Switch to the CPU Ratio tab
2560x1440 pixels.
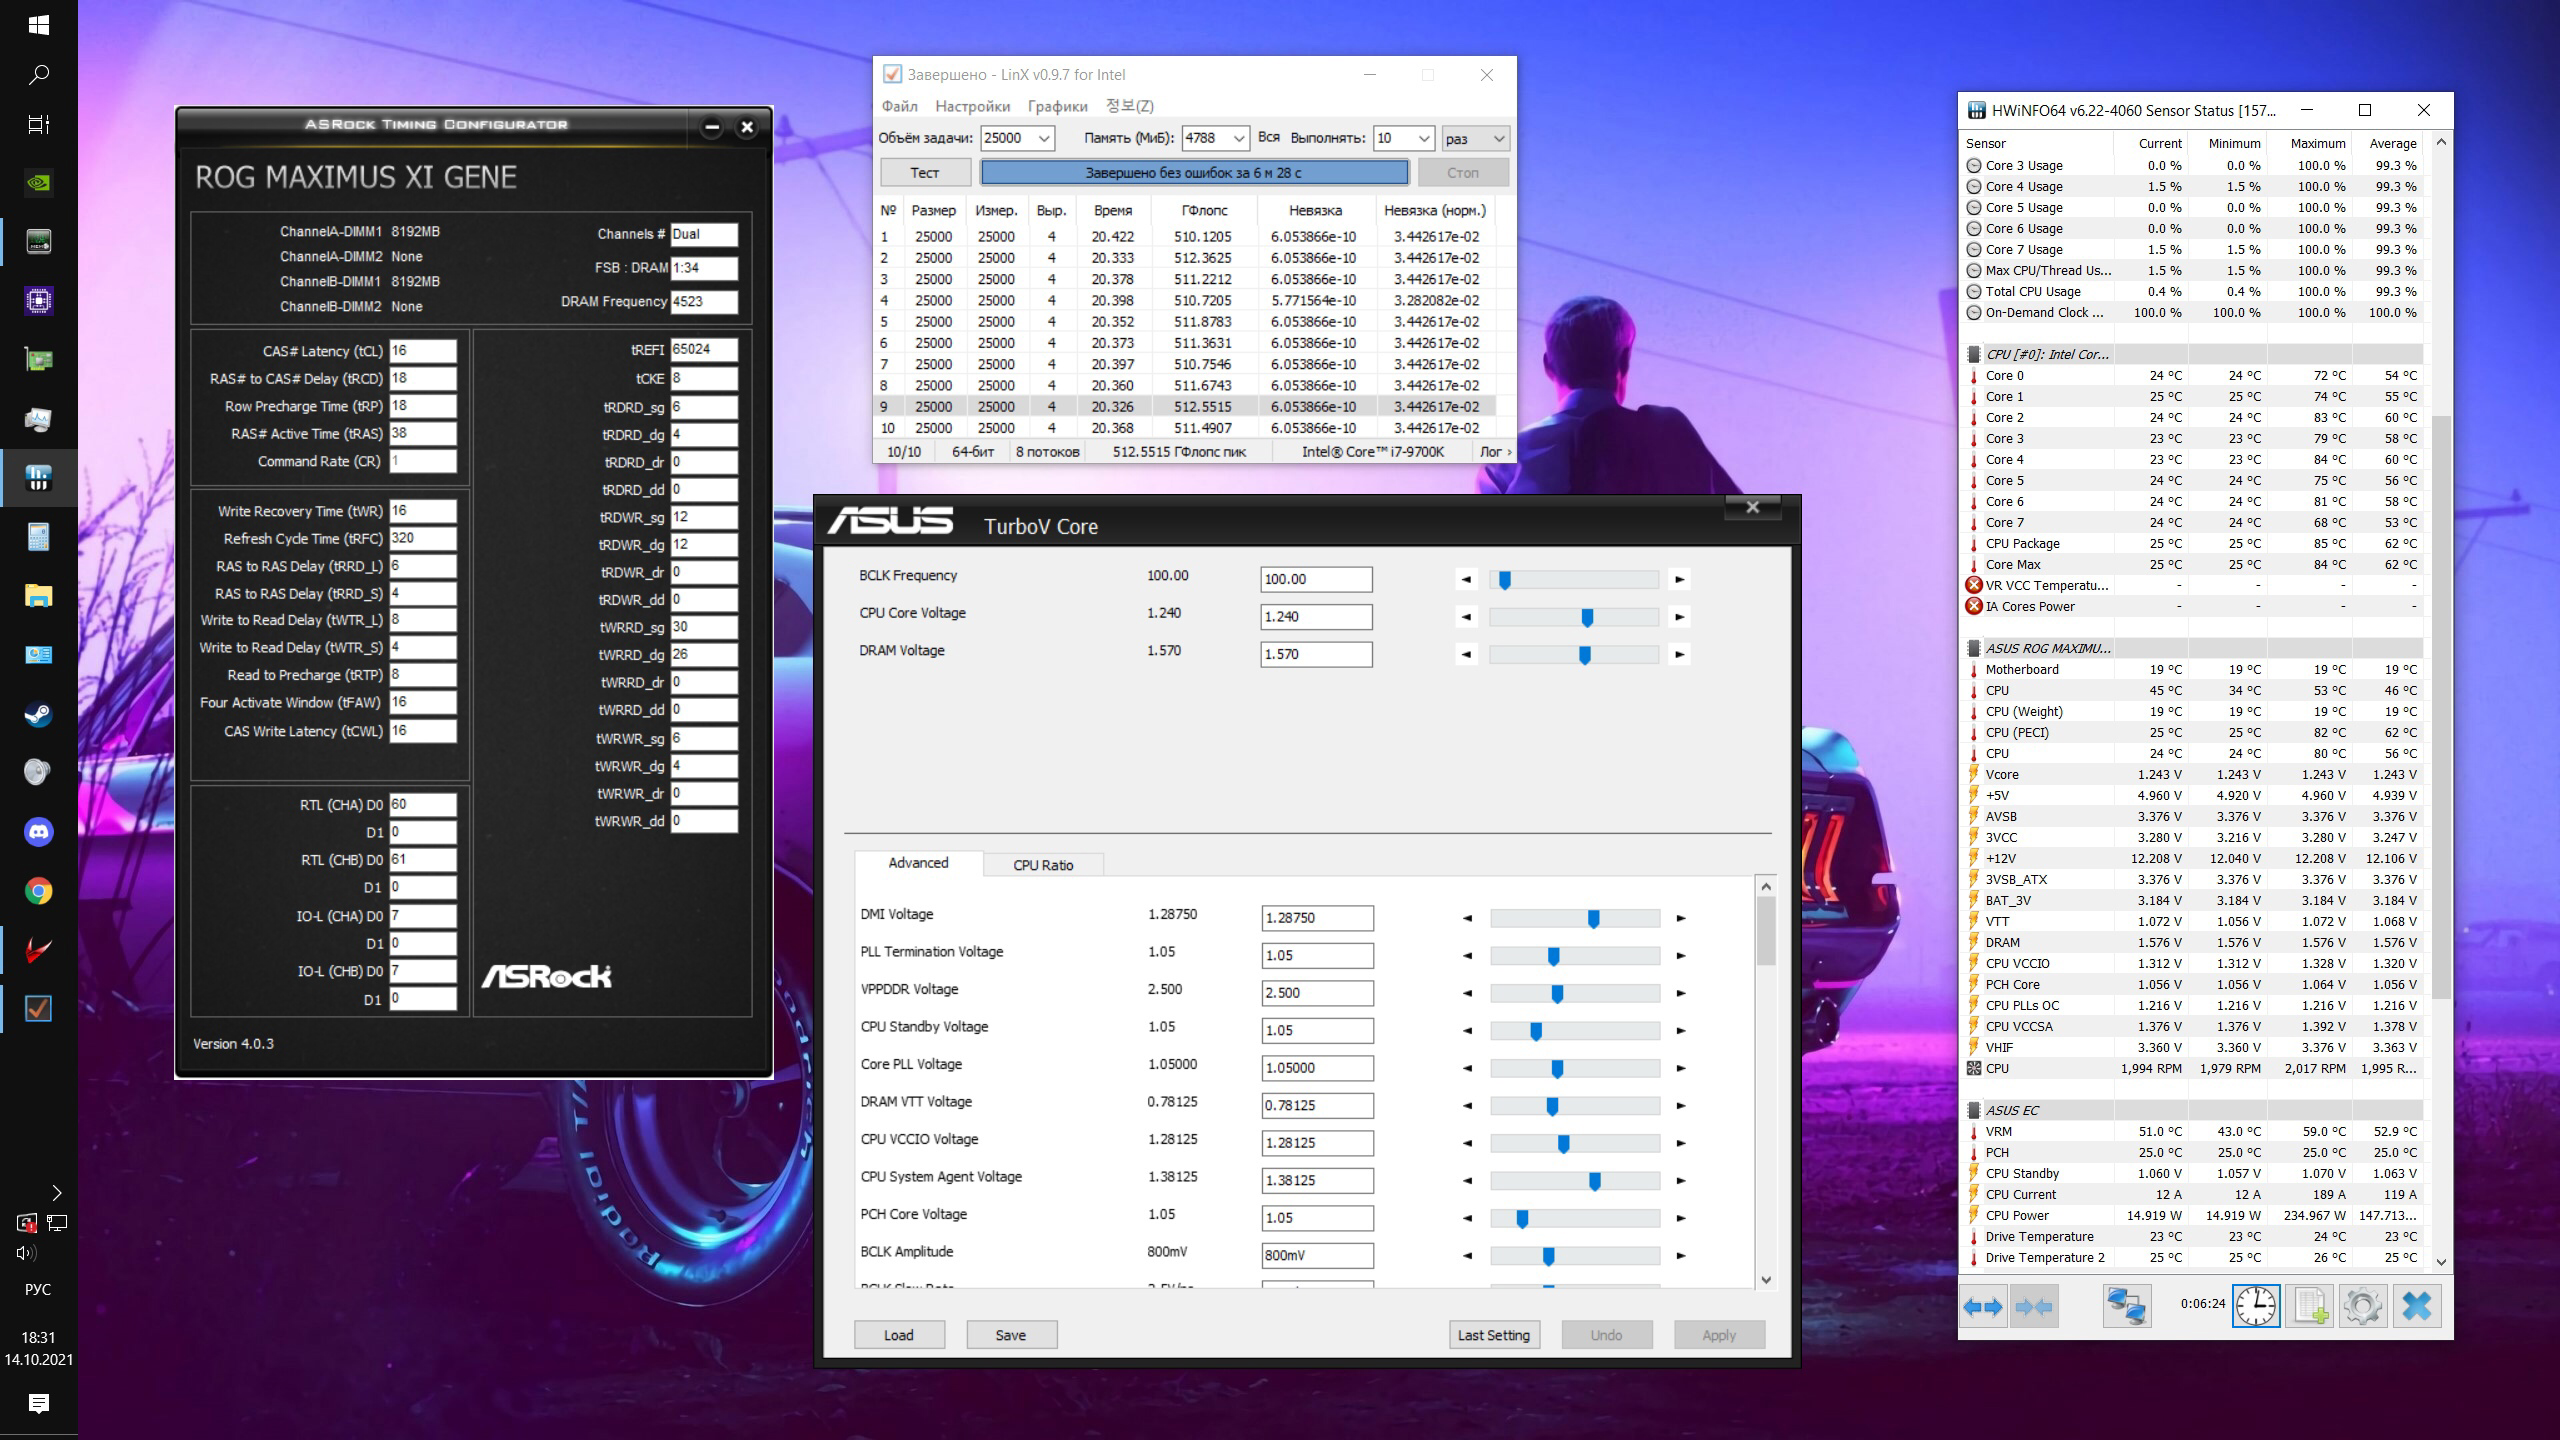tap(1043, 865)
